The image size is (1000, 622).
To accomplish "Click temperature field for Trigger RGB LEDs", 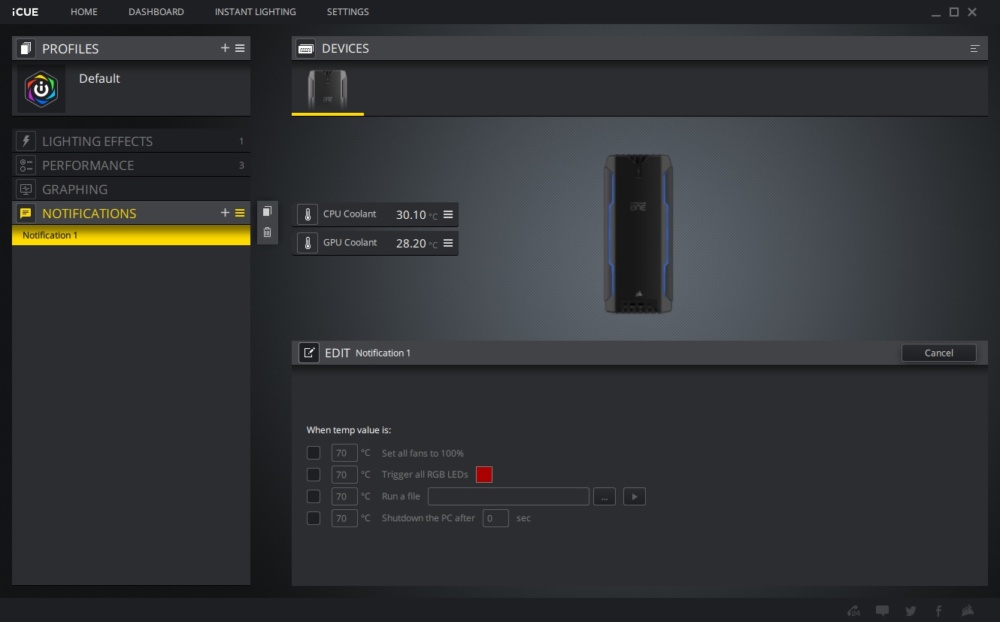I will point(344,475).
